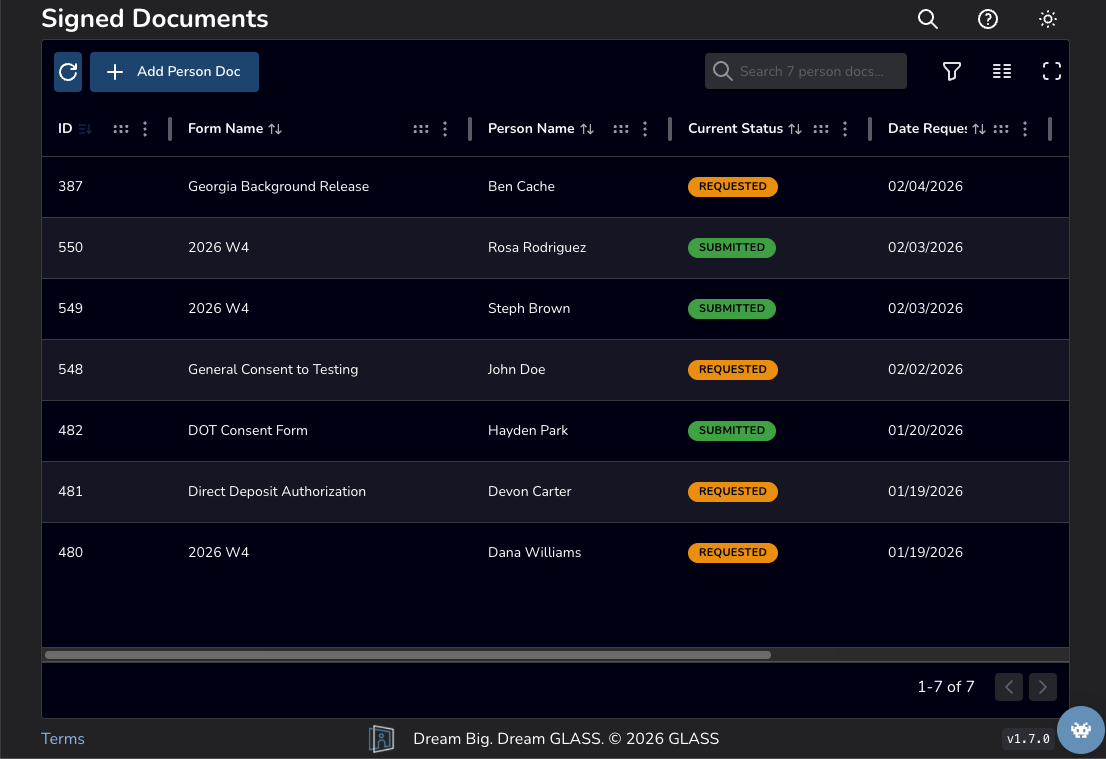Viewport: 1106px width, 759px height.
Task: Click the help question mark icon
Action: (987, 19)
